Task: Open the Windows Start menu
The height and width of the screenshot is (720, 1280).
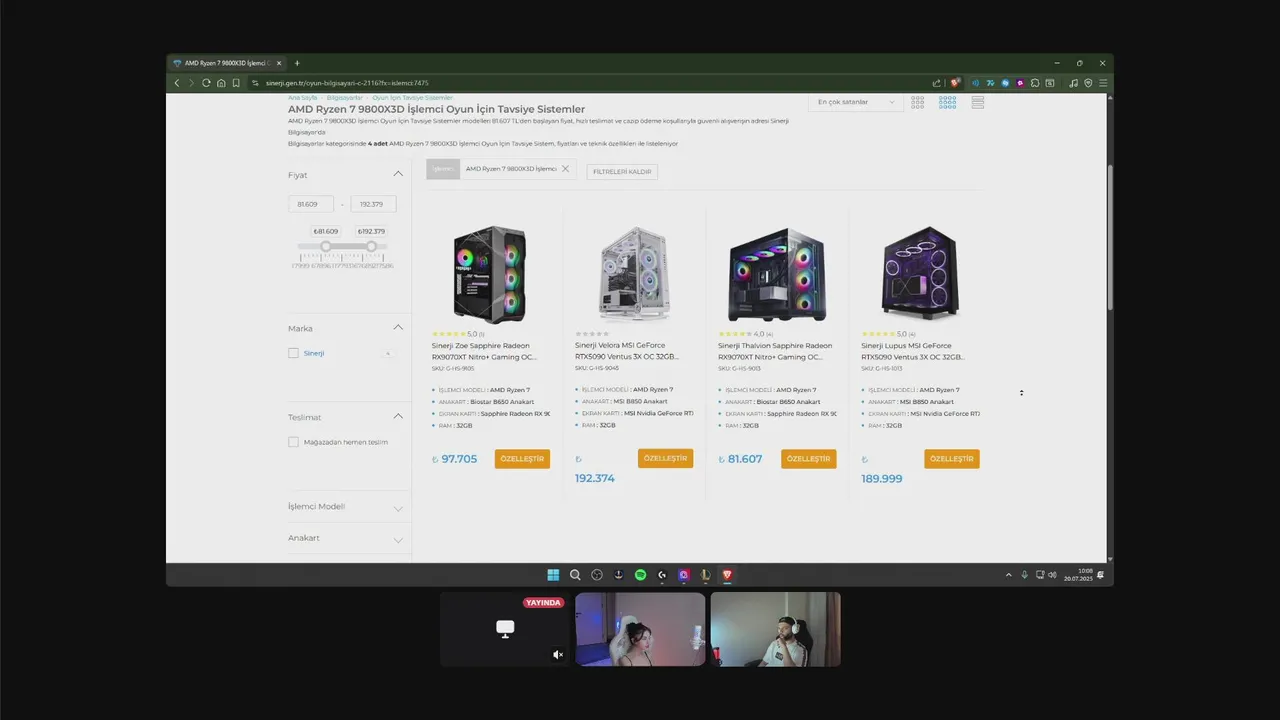Action: (553, 575)
